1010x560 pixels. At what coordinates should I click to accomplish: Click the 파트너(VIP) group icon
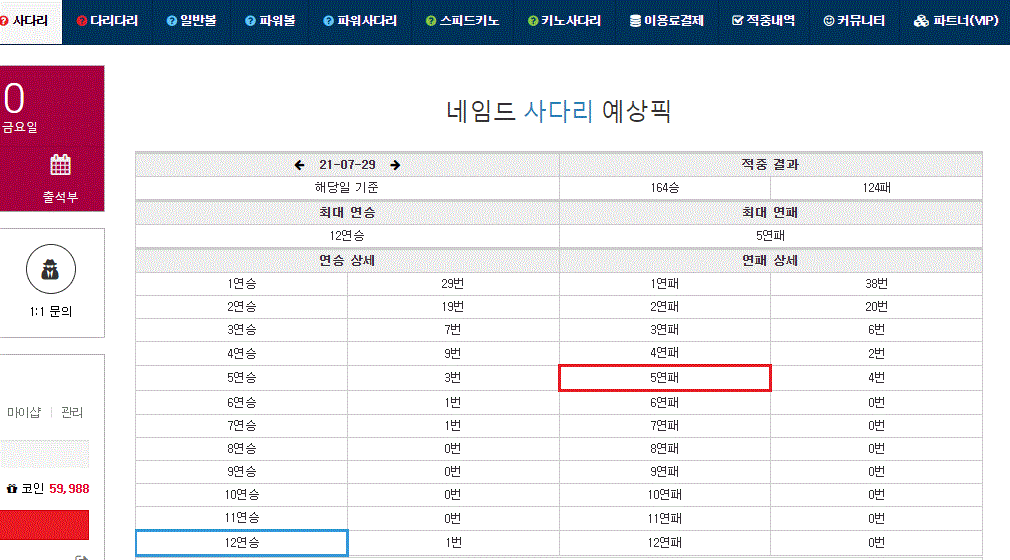pos(921,21)
